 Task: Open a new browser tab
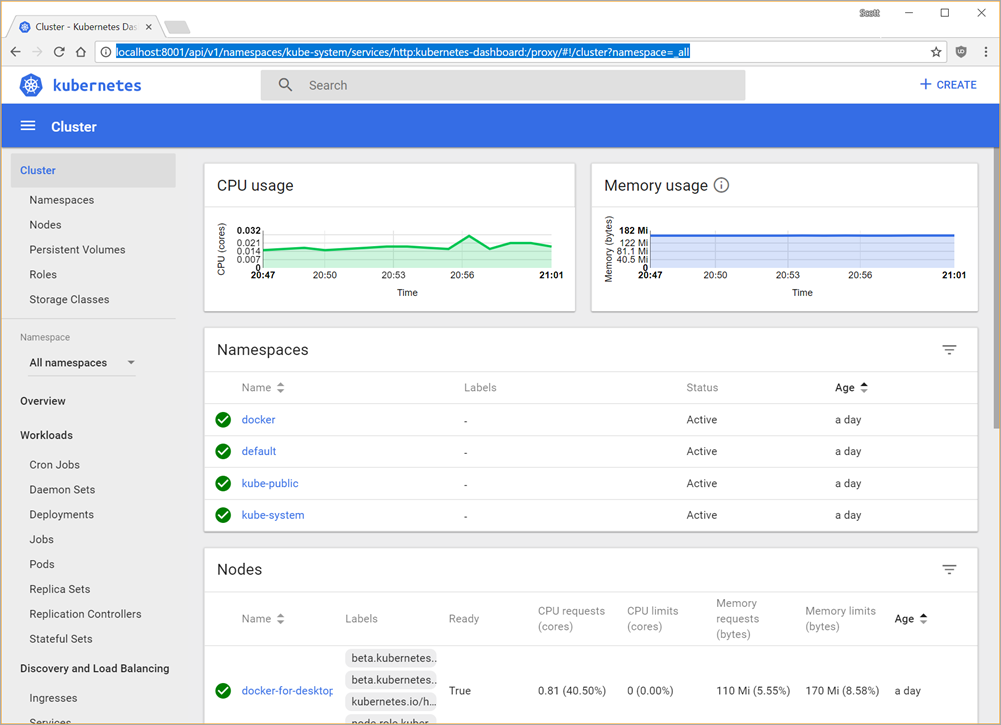click(x=177, y=27)
